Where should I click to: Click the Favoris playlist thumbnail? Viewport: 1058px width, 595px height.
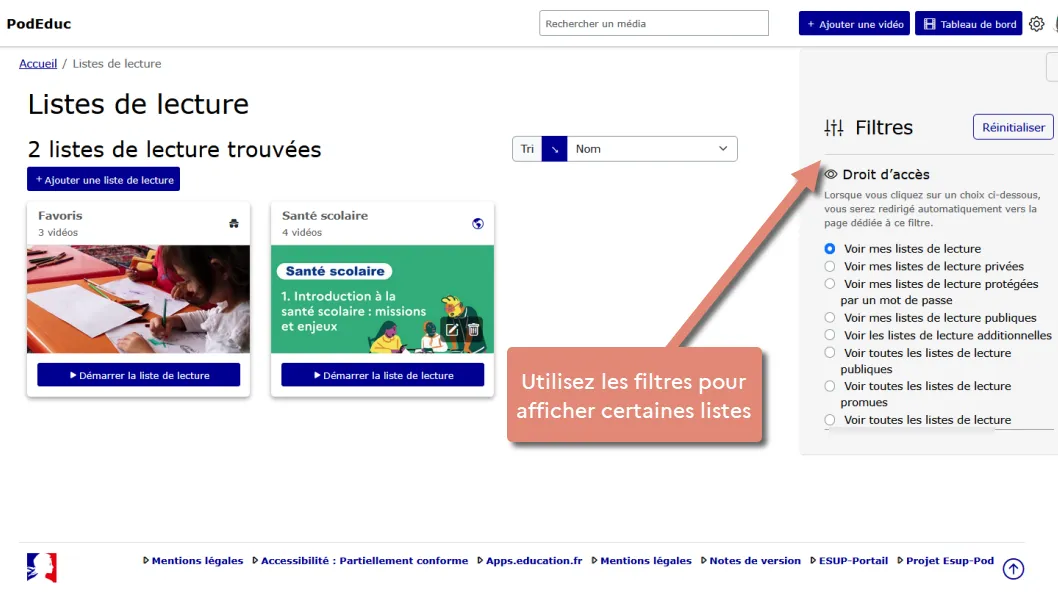click(x=138, y=299)
